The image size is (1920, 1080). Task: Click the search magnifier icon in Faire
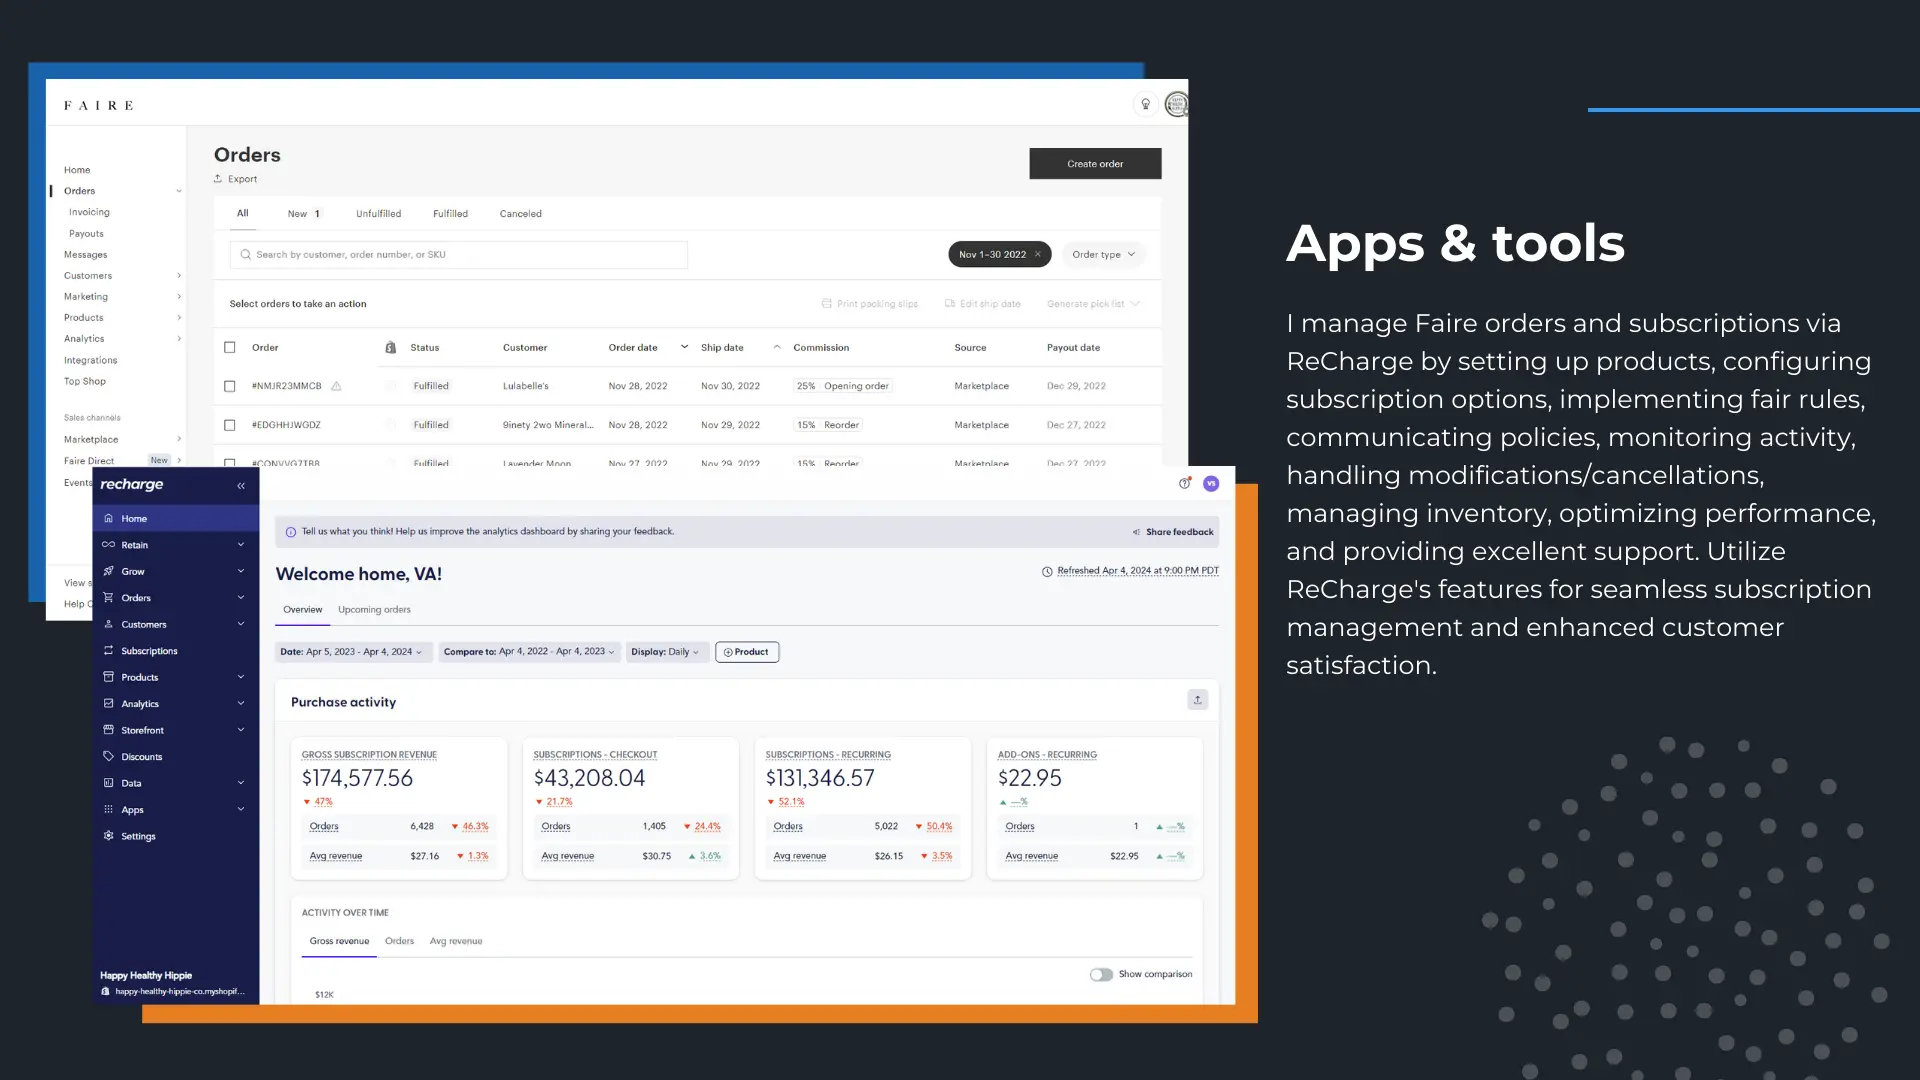[245, 255]
